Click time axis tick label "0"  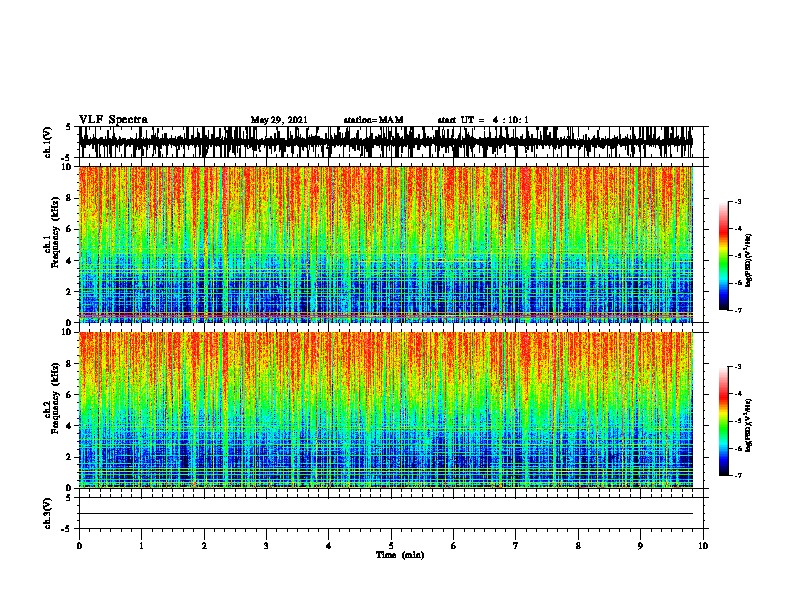click(x=79, y=546)
